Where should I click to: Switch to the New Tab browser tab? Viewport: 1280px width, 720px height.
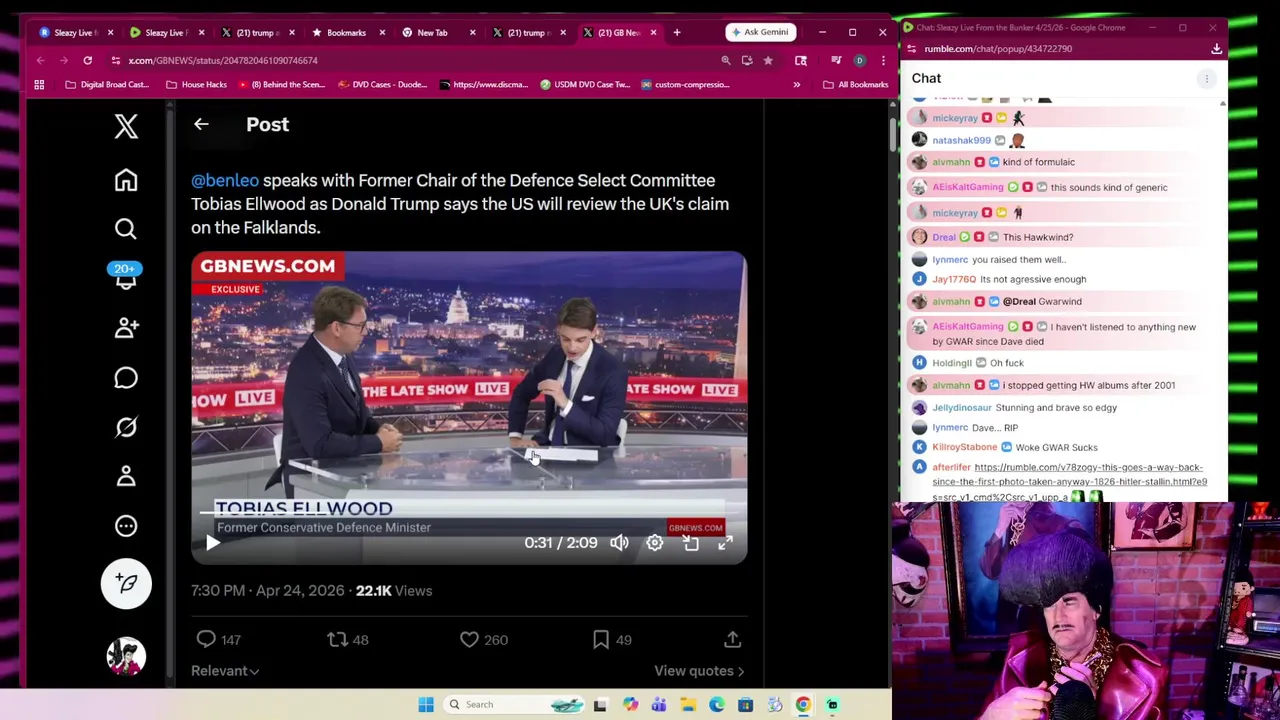[x=432, y=32]
